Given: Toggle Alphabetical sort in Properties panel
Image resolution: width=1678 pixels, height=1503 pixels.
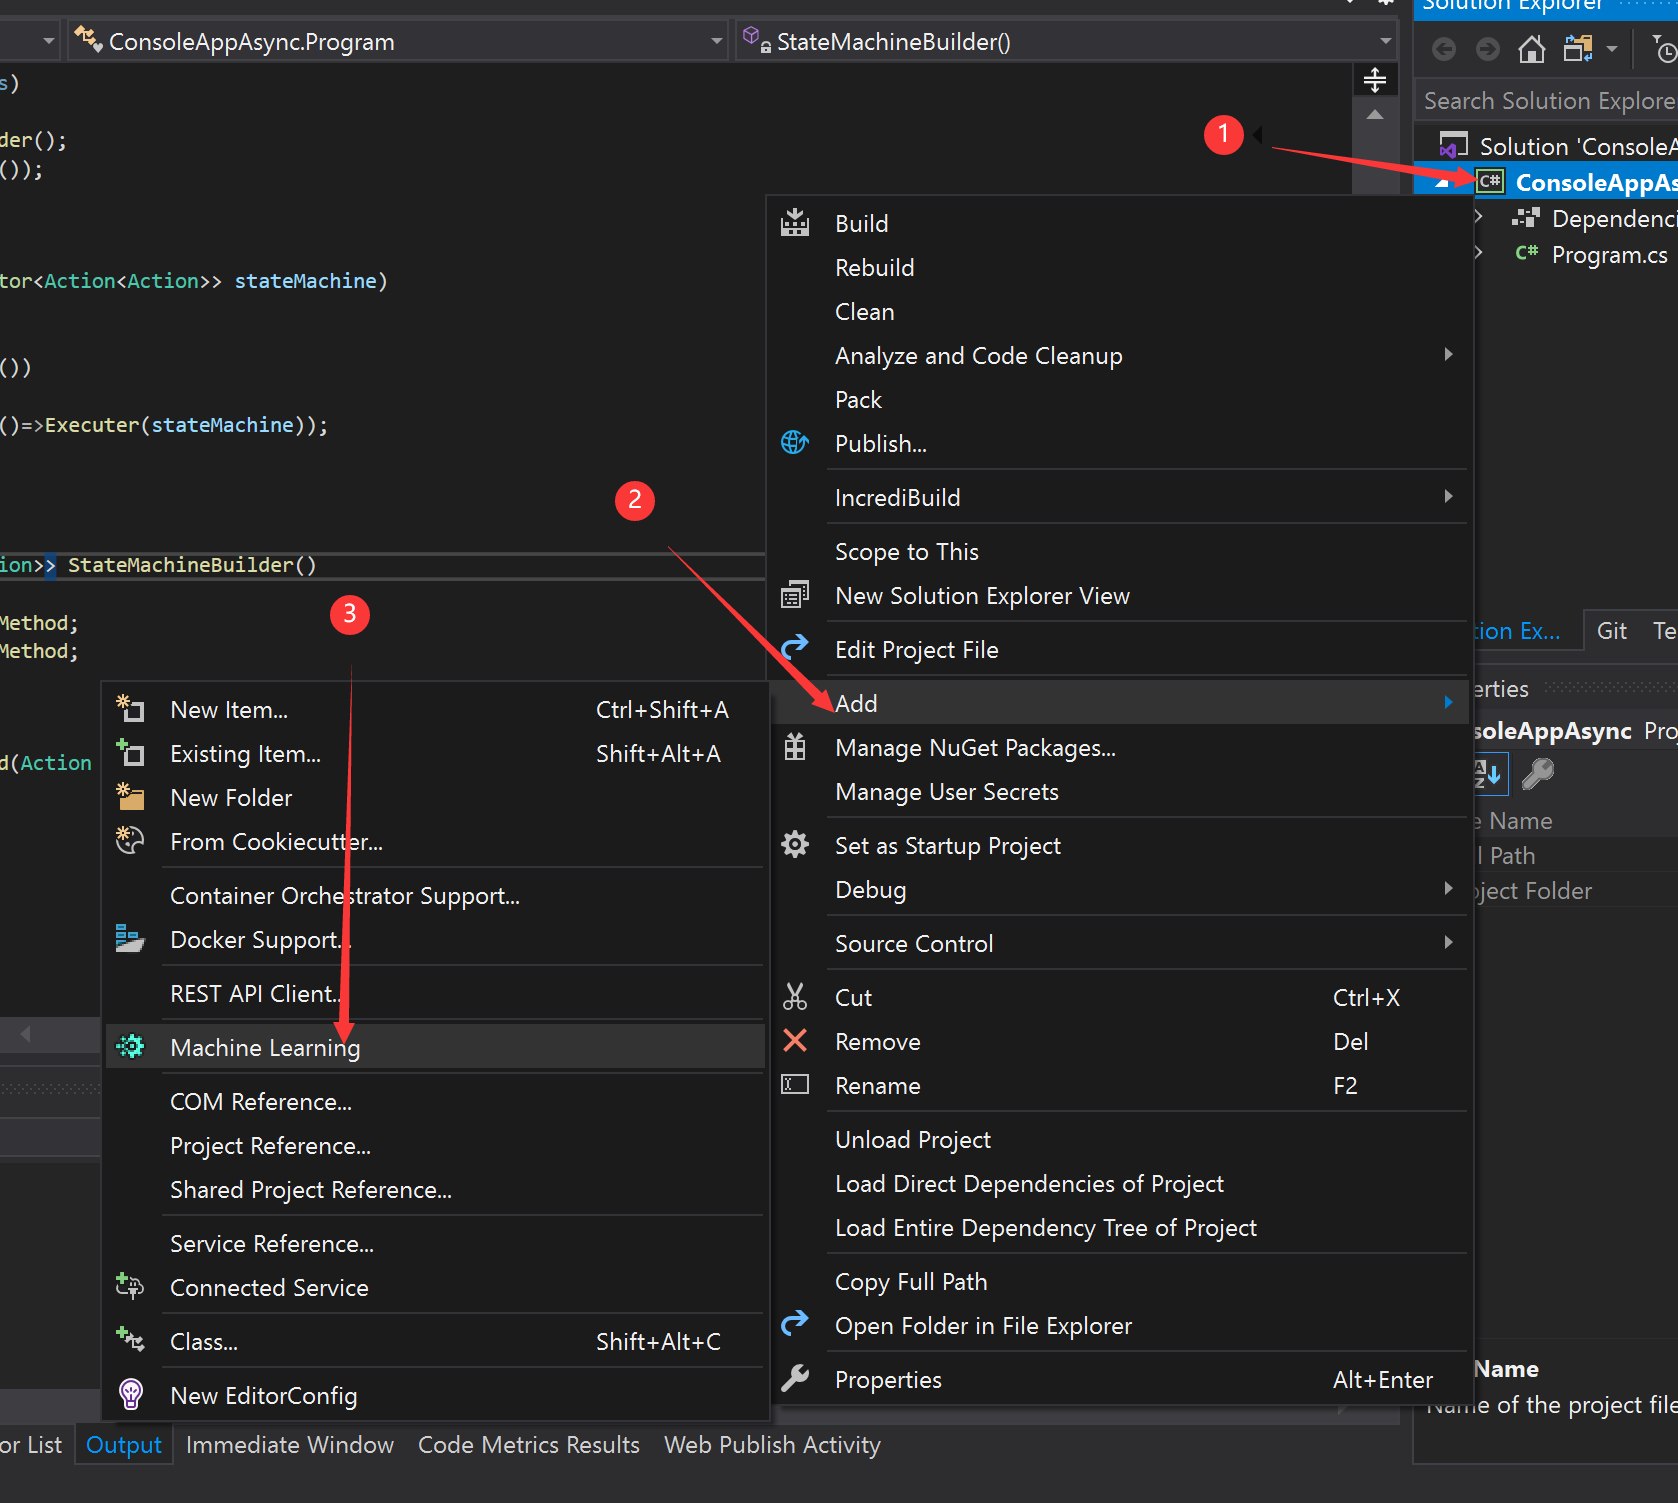Looking at the screenshot, I should coord(1487,774).
